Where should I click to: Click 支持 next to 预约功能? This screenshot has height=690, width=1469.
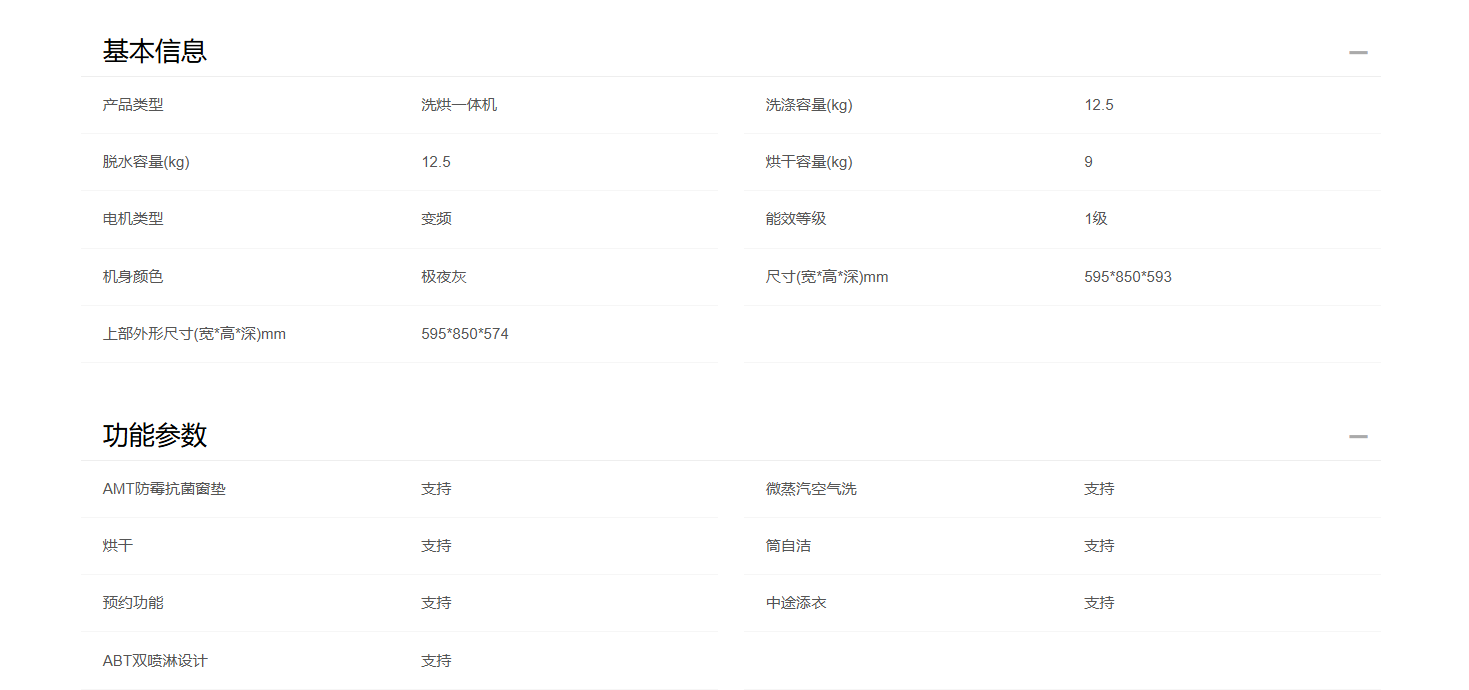pyautogui.click(x=436, y=603)
